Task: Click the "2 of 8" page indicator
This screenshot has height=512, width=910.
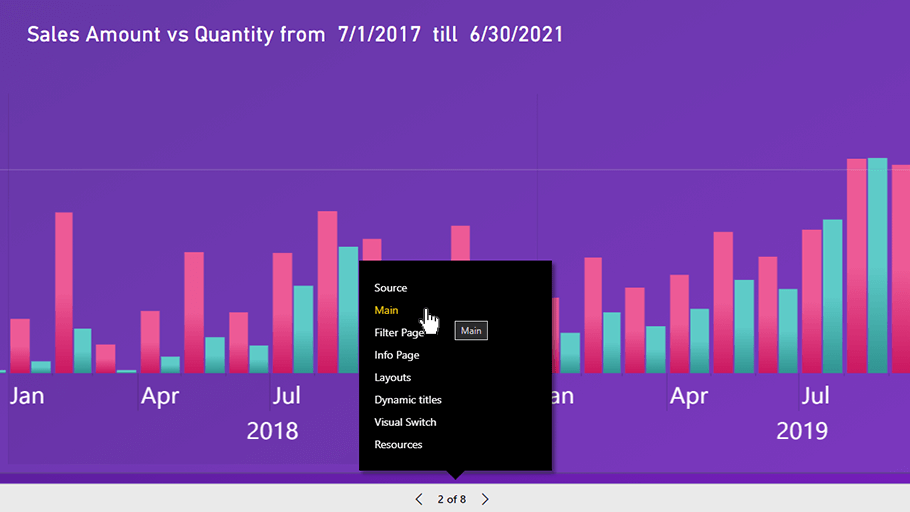Action: coord(451,499)
